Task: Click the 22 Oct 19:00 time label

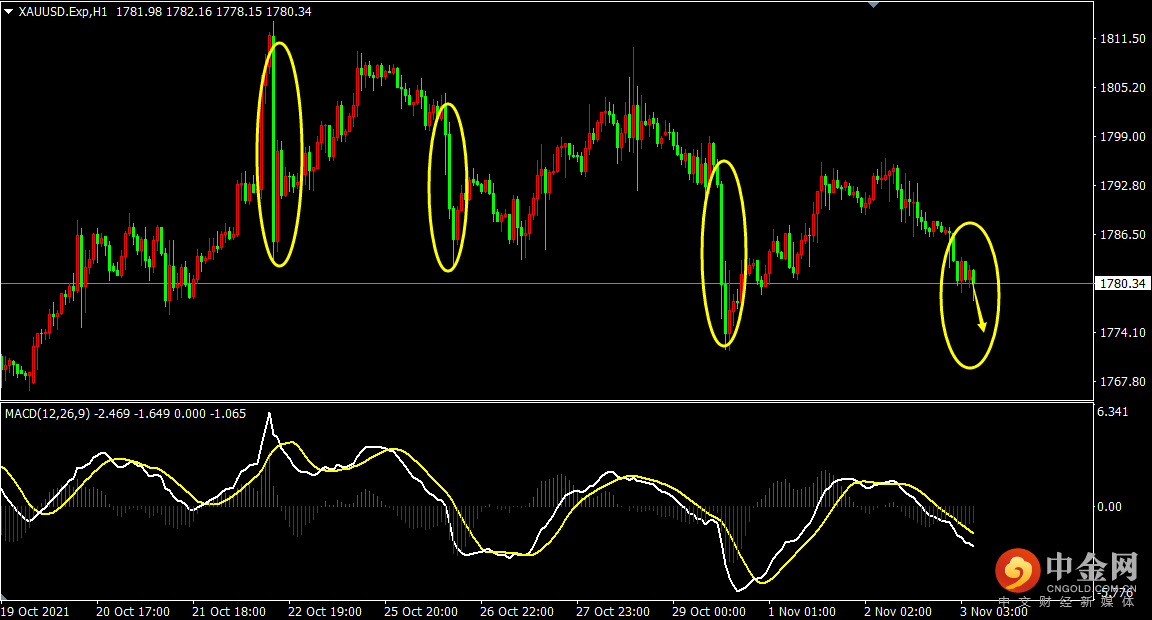Action: pyautogui.click(x=325, y=611)
